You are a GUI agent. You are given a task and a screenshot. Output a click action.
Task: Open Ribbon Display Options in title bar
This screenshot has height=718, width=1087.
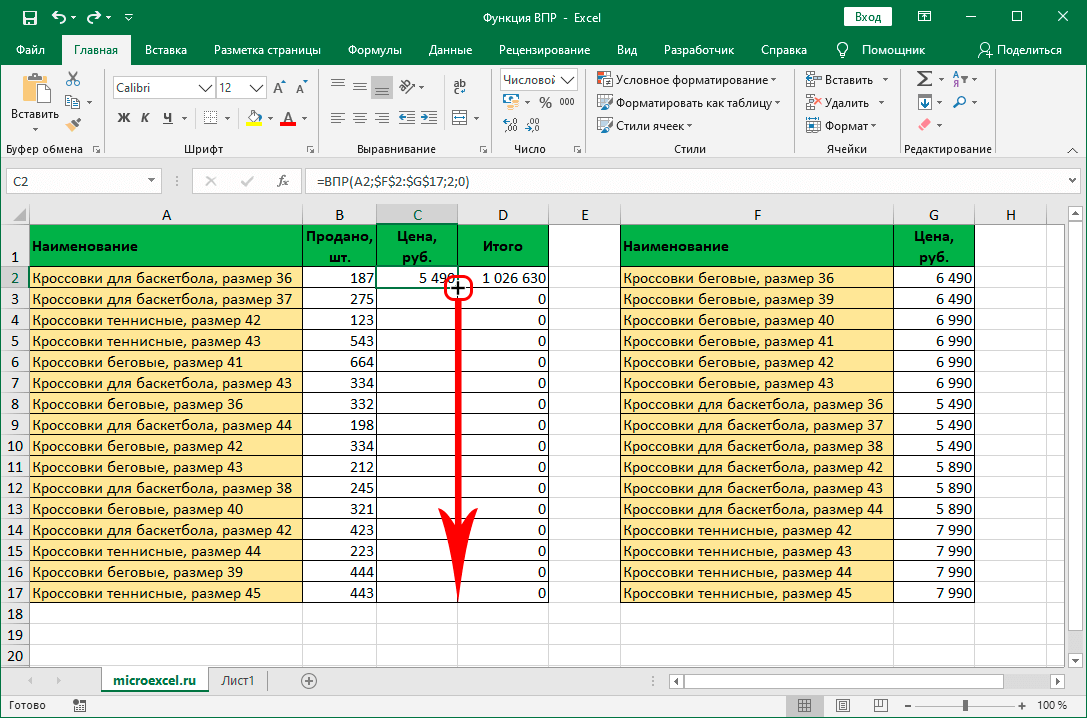click(923, 17)
